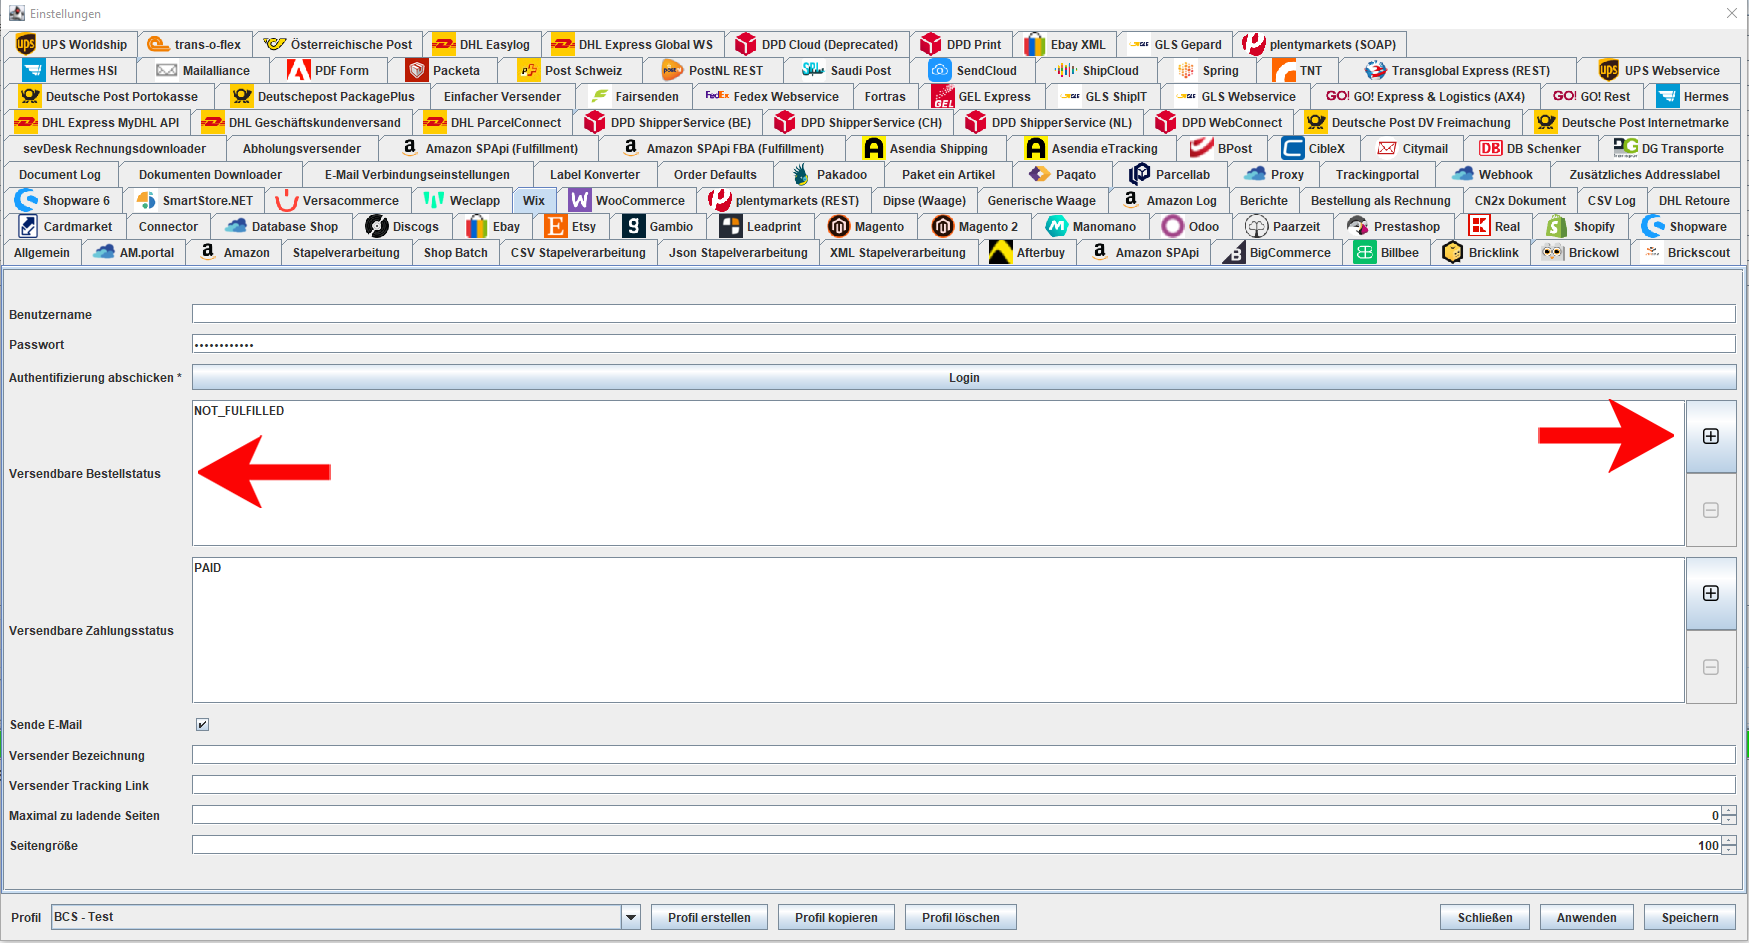Decrease the Seitengröße value

pos(1729,850)
